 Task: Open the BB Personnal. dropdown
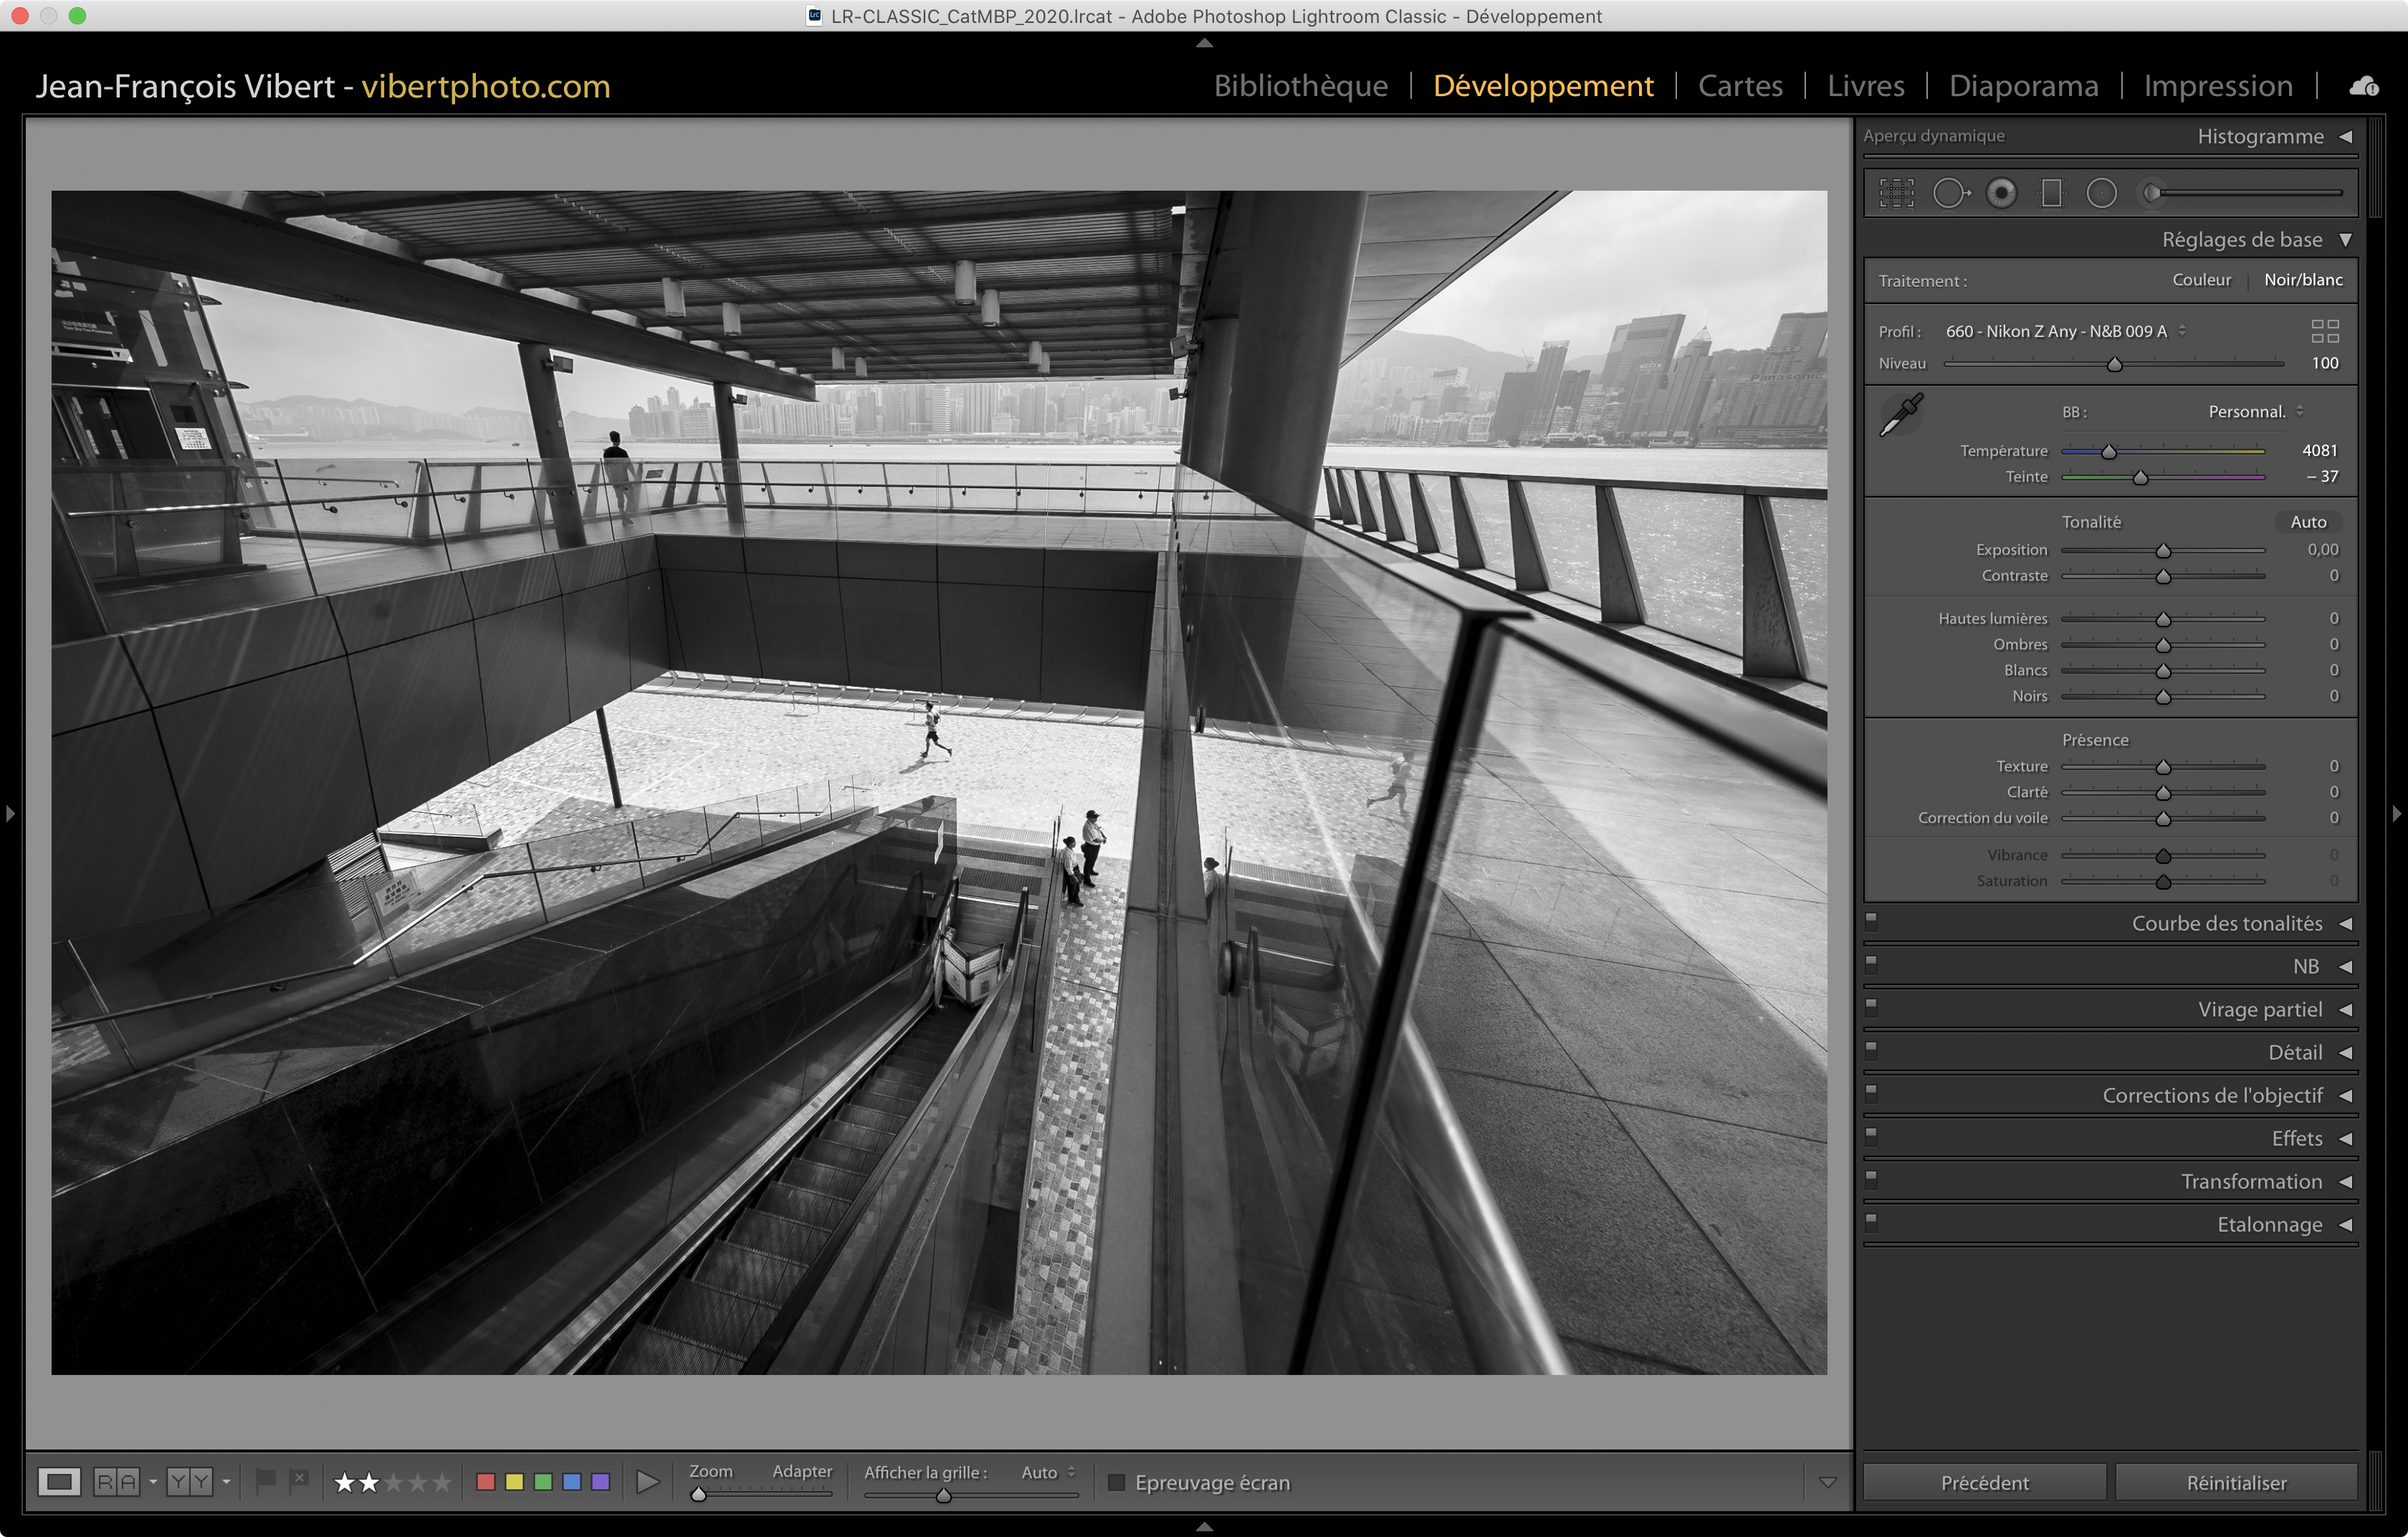[2254, 412]
